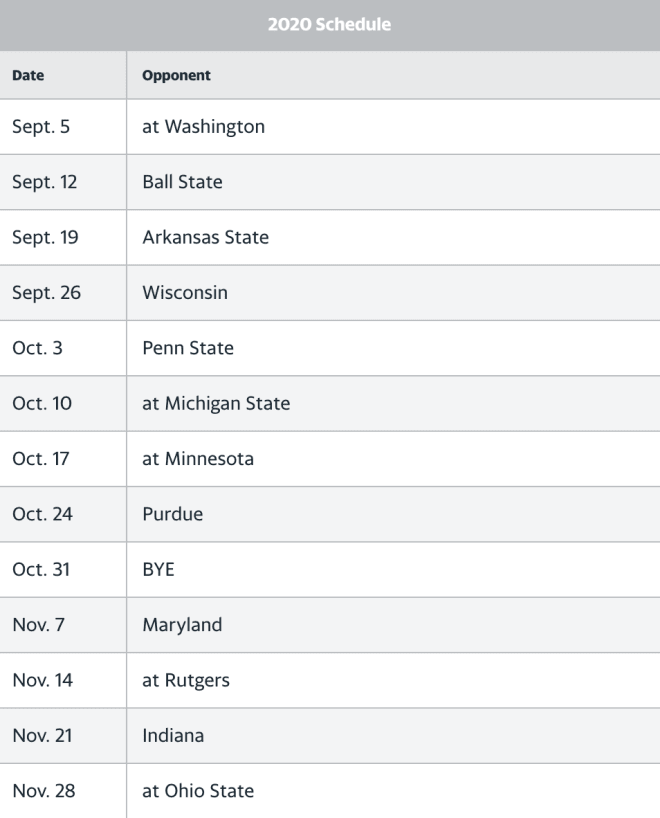
Task: Select the Date column header
Action: coord(28,75)
